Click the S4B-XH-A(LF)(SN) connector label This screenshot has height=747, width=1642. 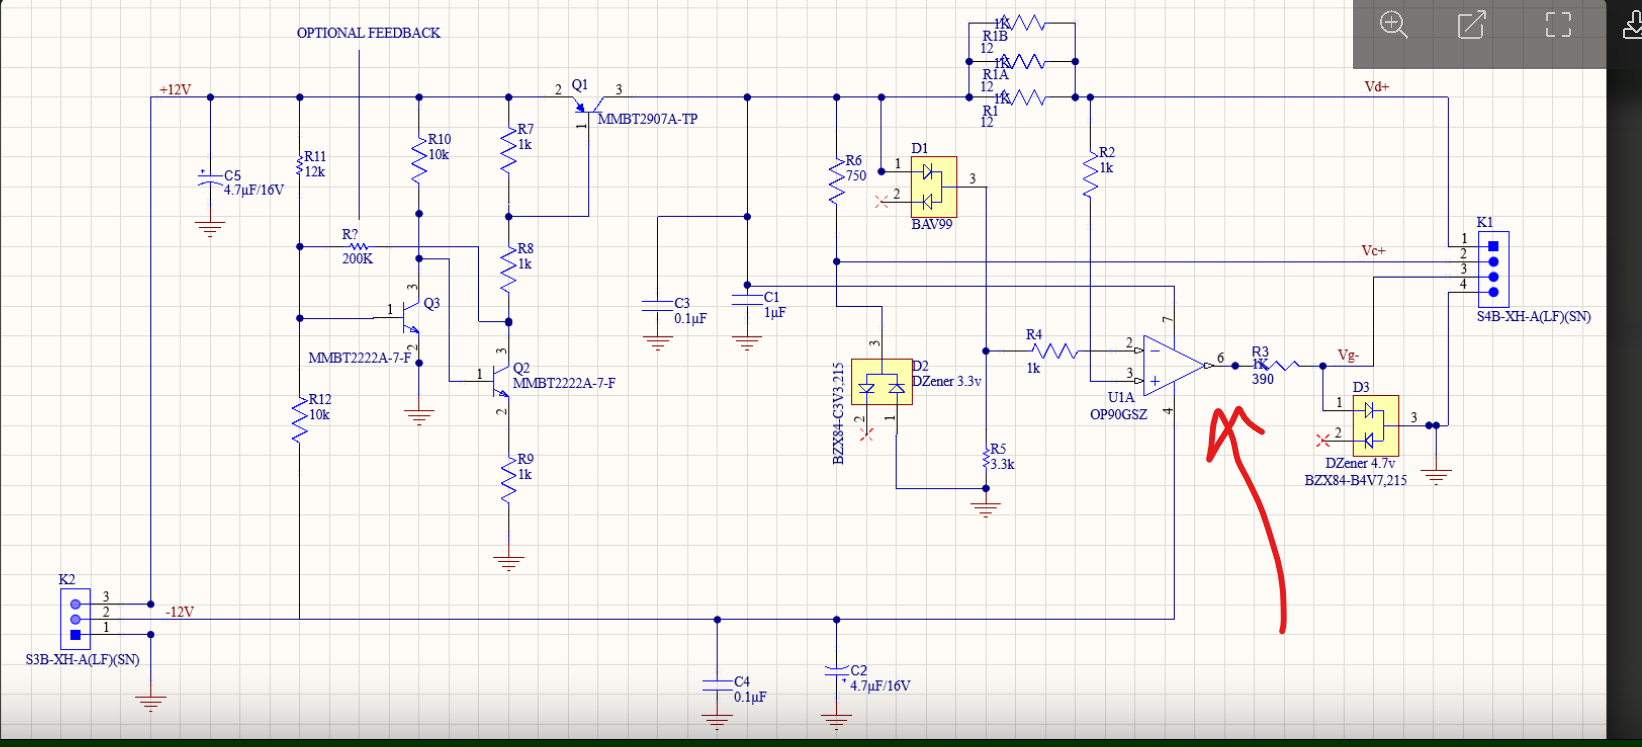click(x=1534, y=317)
